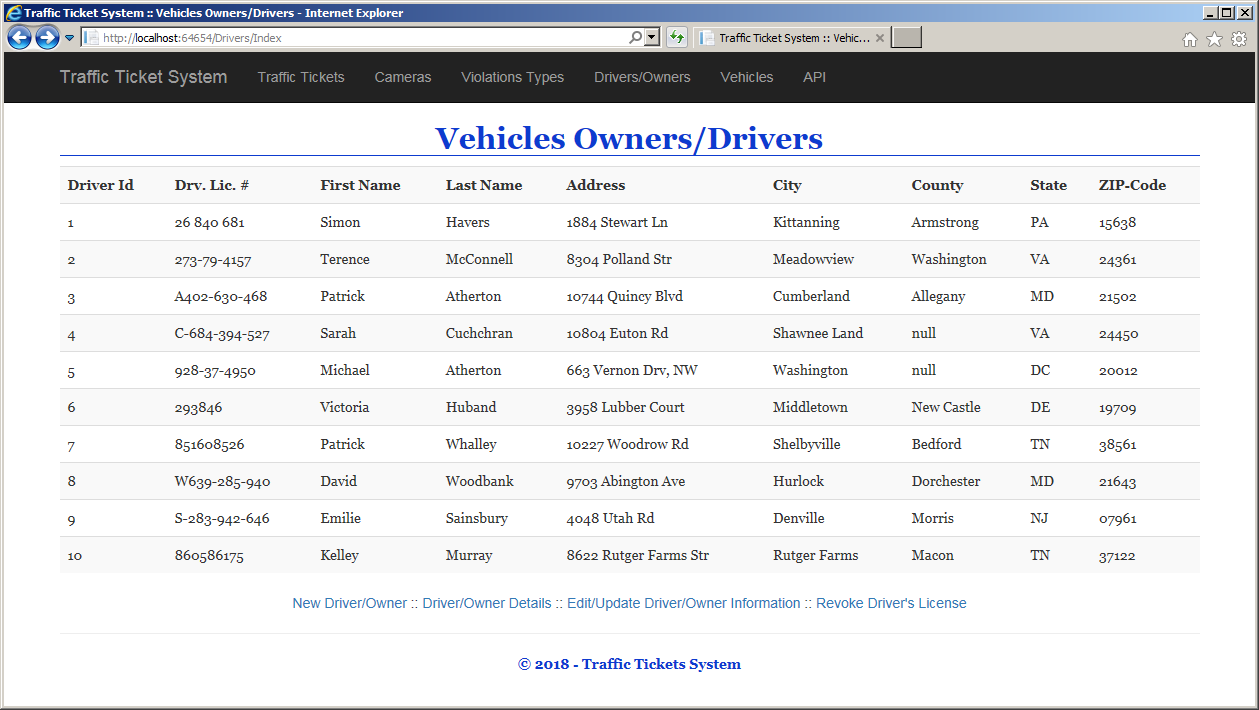1259x710 pixels.
Task: Expand the address bar autocomplete dropdown
Action: (653, 38)
